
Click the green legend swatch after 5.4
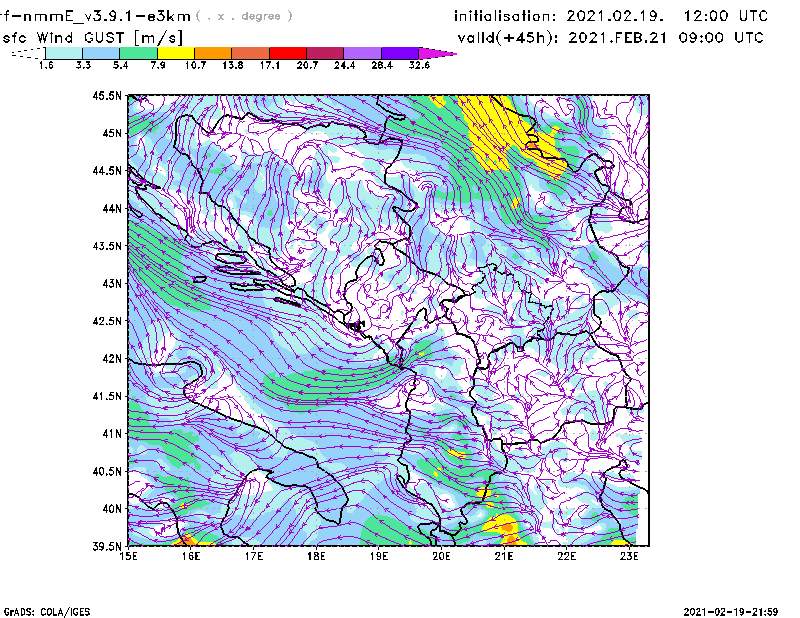point(139,53)
